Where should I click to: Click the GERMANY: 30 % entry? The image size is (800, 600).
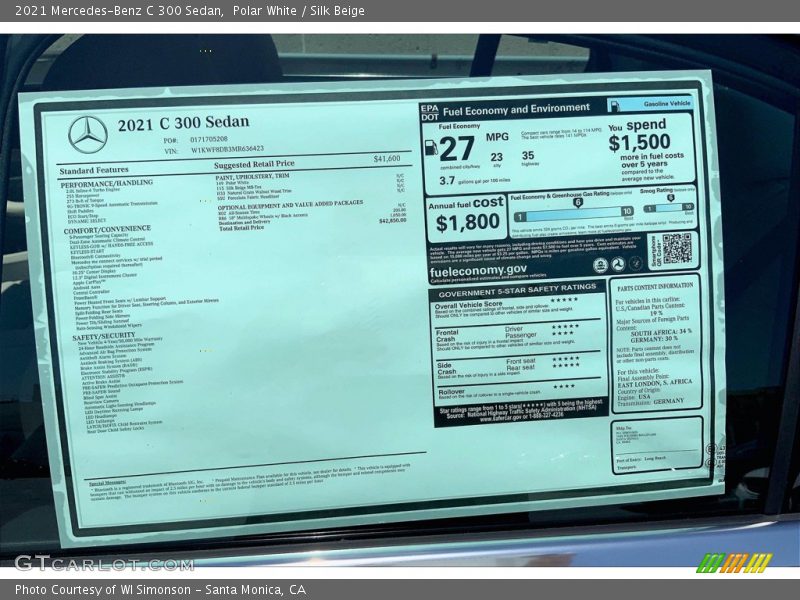(x=654, y=339)
